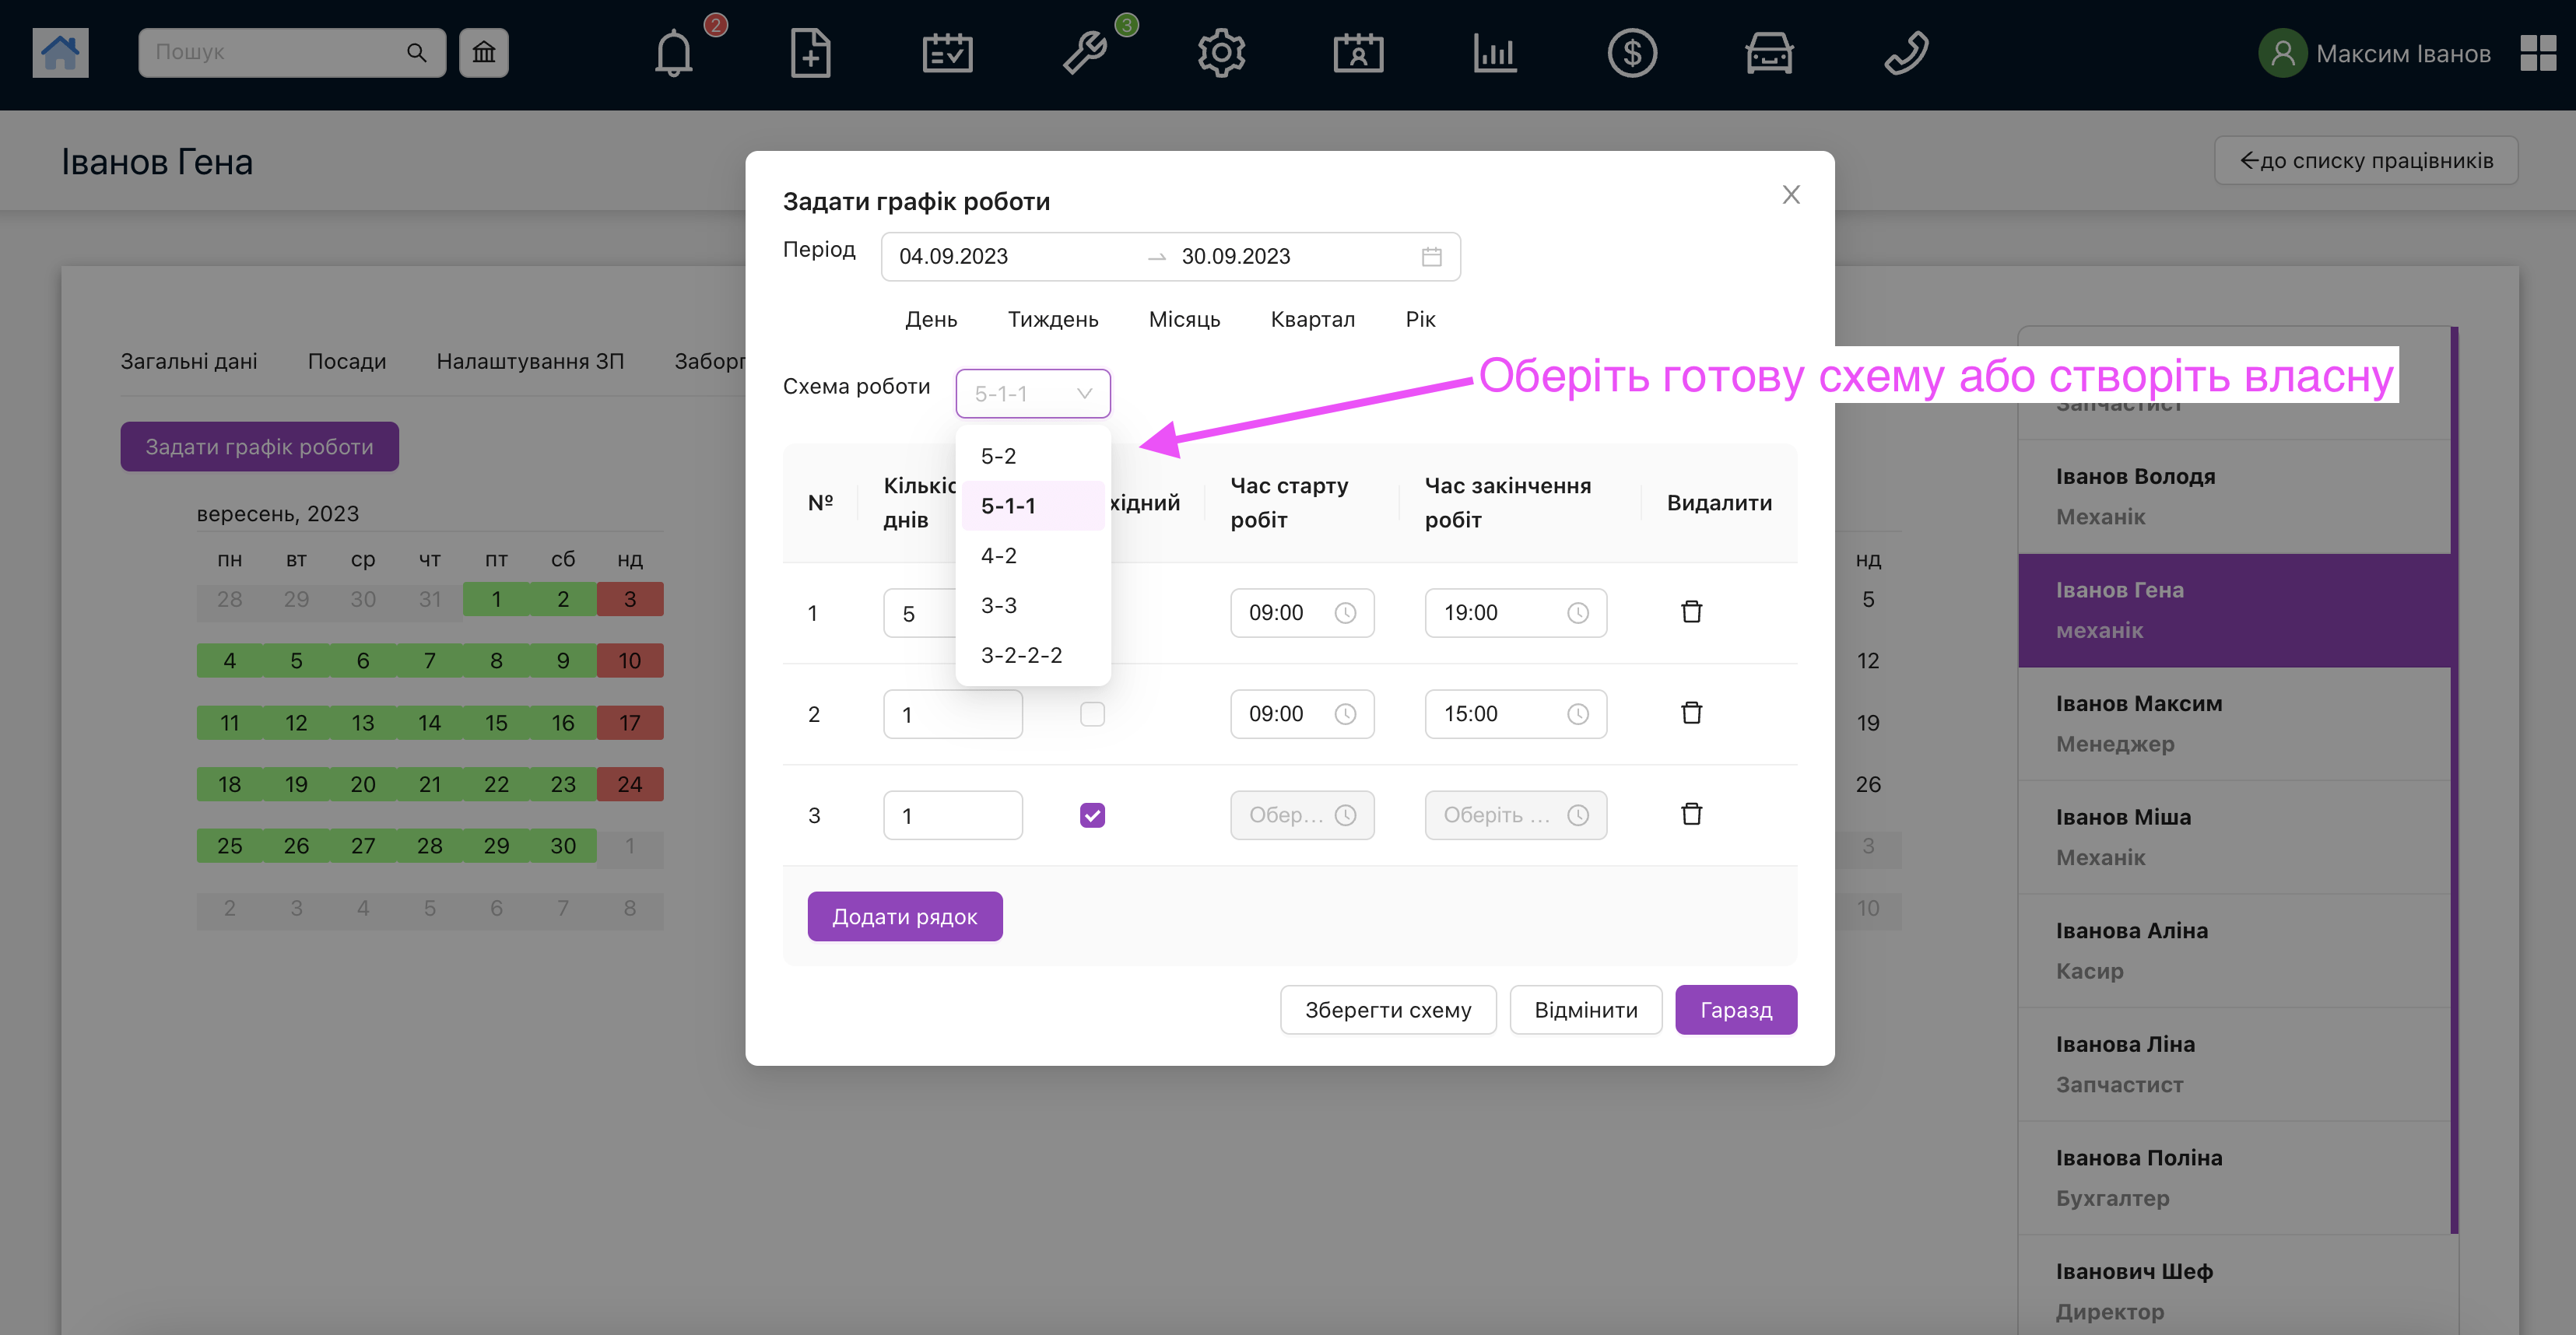Open the wrench repairs icon

coord(1085,53)
